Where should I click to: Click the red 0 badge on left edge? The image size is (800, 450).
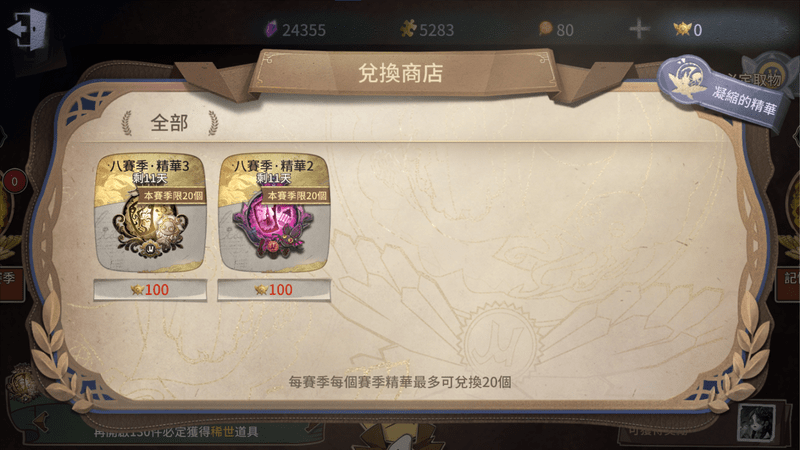pos(14,181)
